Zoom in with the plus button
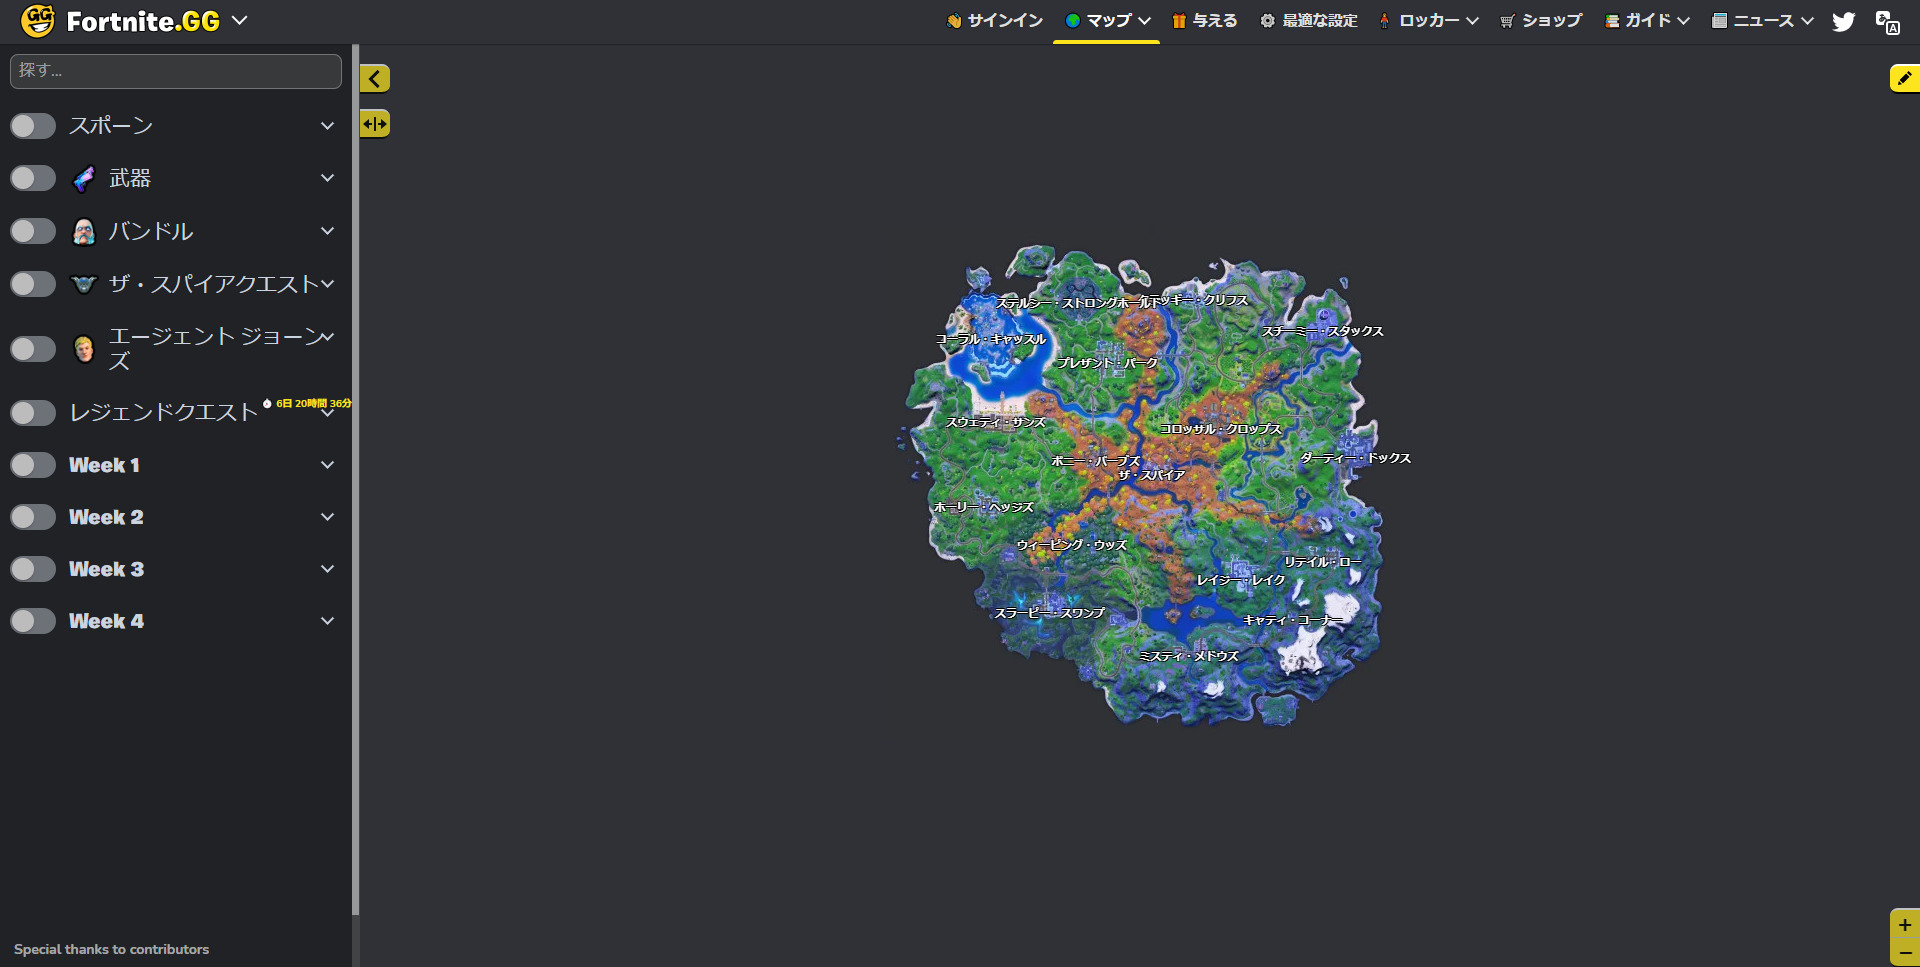The image size is (1920, 967). pyautogui.click(x=1905, y=925)
